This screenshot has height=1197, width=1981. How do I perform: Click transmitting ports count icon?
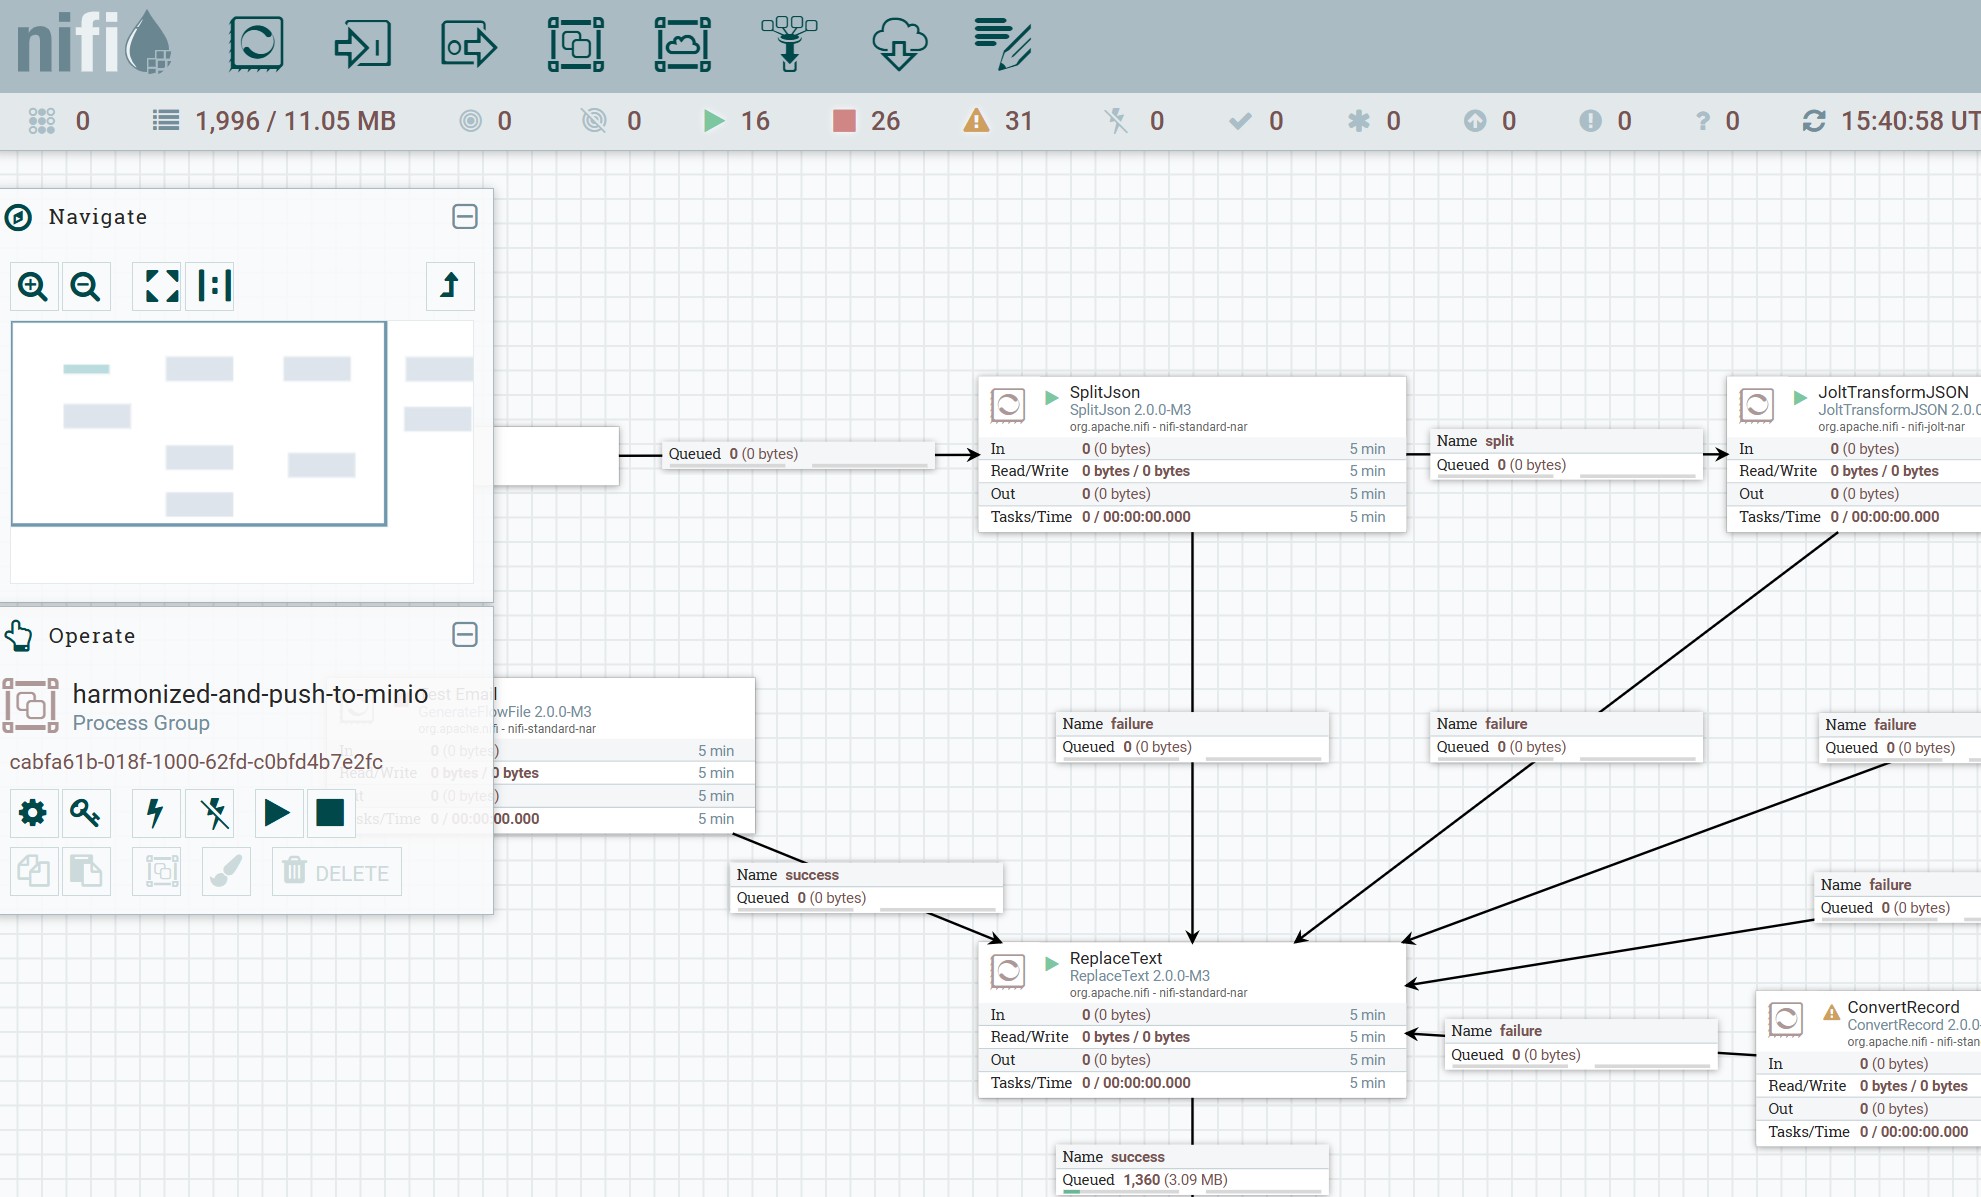(x=470, y=121)
